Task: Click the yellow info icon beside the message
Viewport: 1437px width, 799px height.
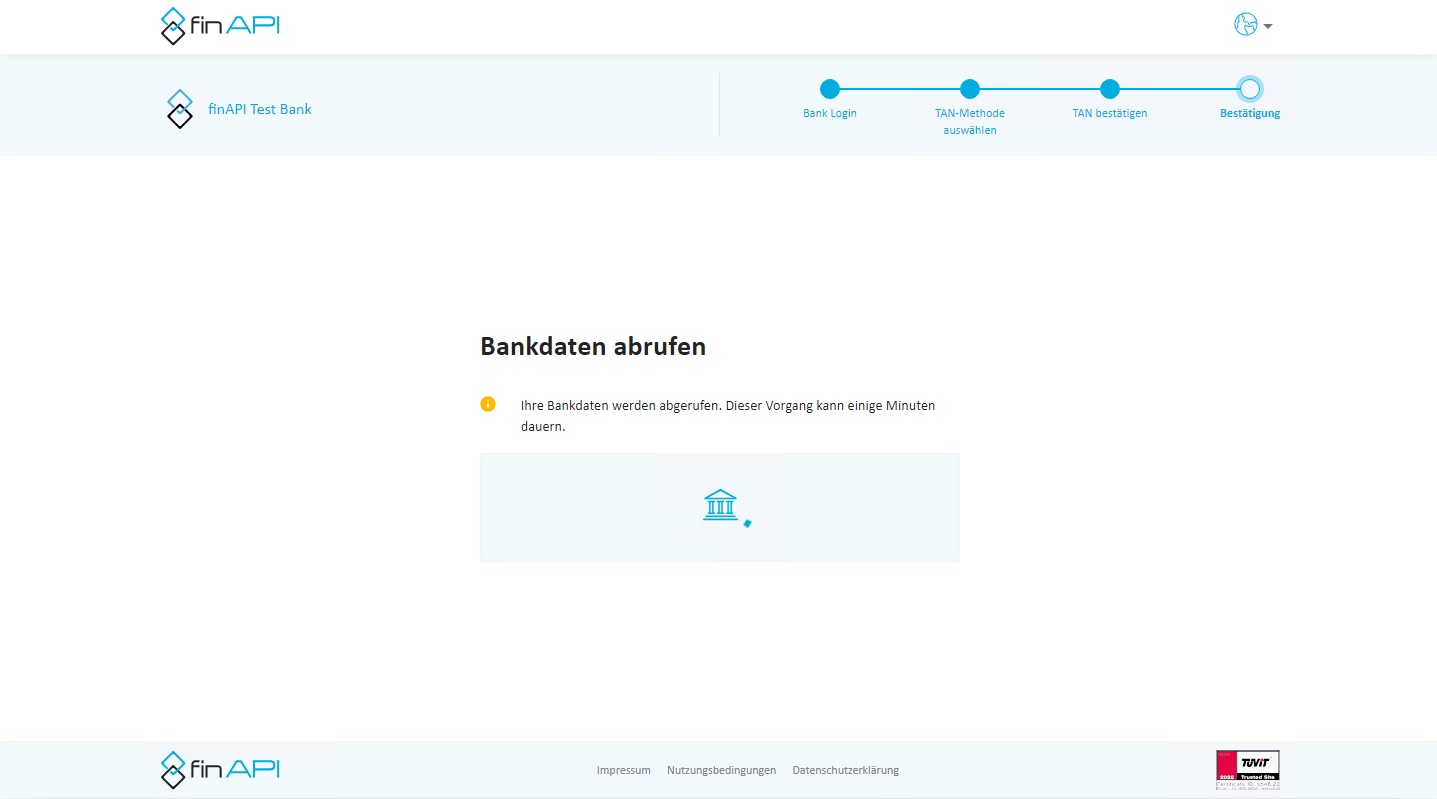Action: click(488, 404)
